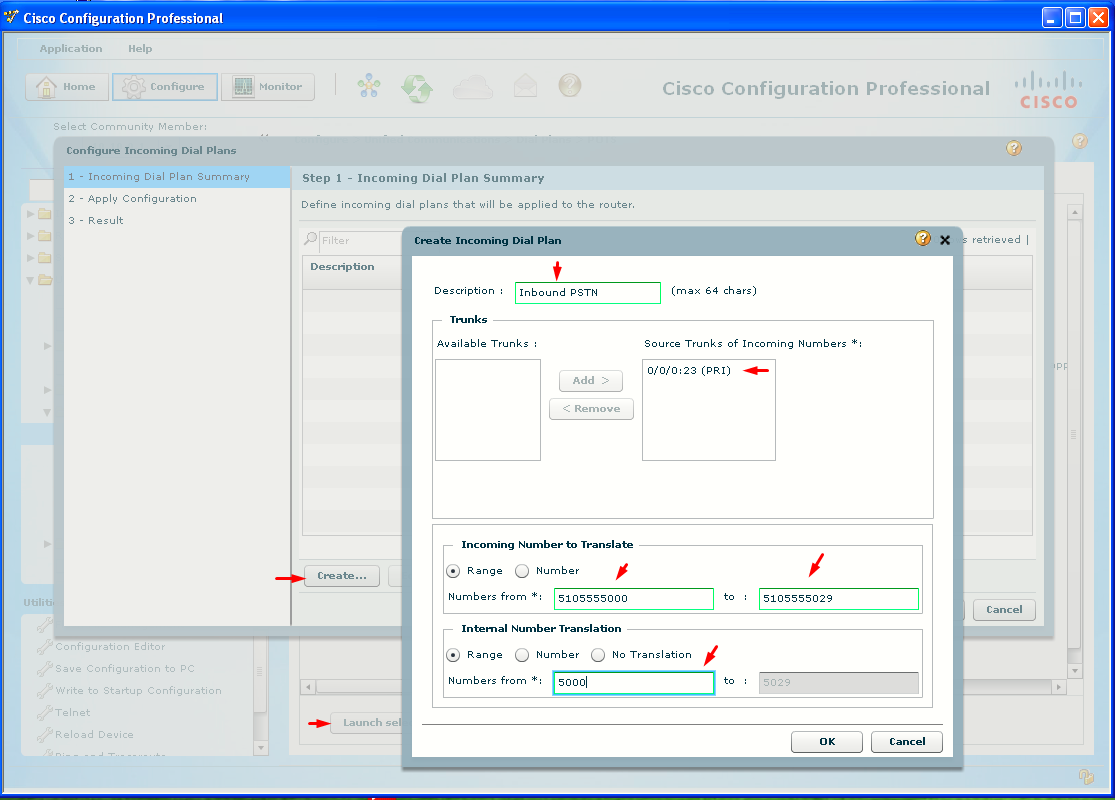The width and height of the screenshot is (1115, 800).
Task: Click the Add > trunk button
Action: pos(591,380)
